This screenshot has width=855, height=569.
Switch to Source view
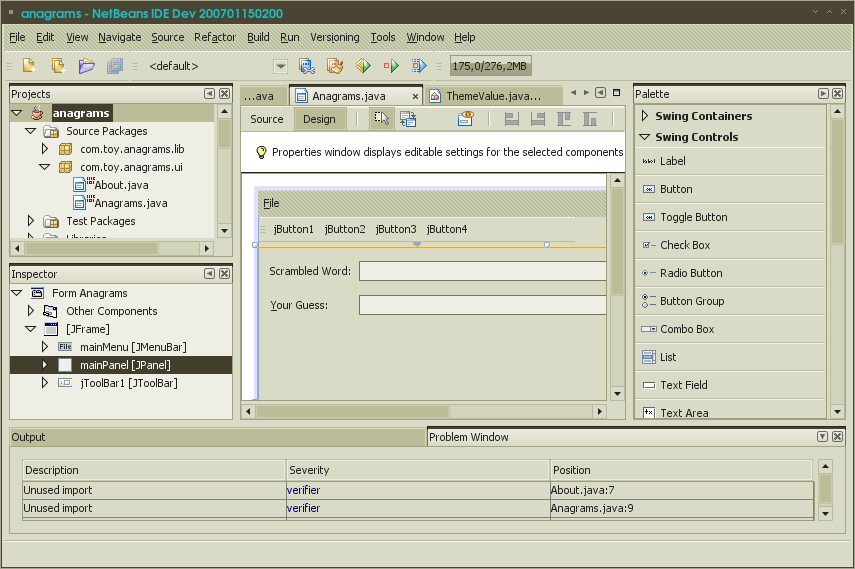[267, 119]
